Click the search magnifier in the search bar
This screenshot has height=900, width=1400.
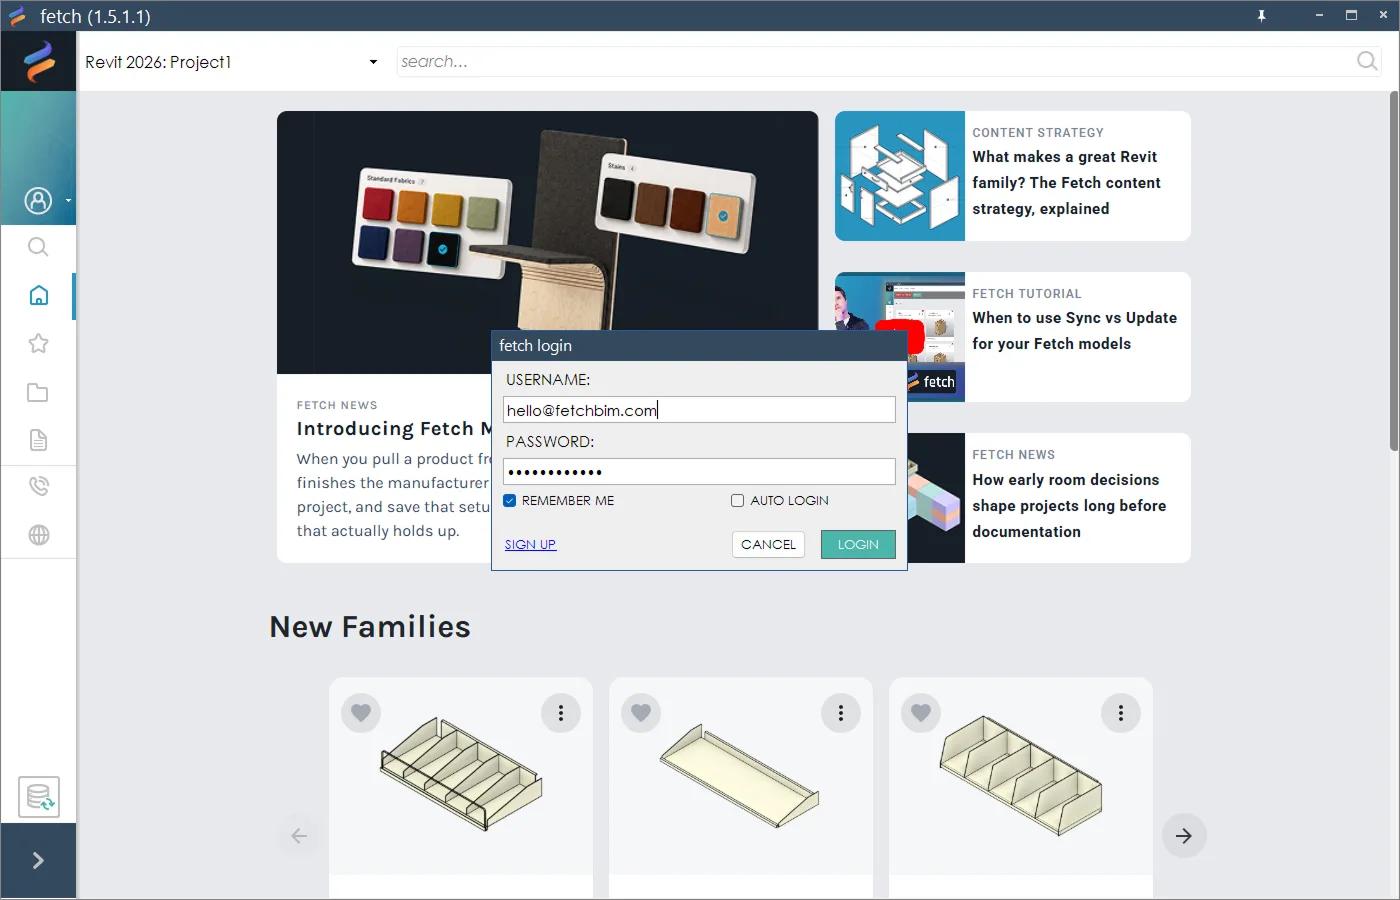tap(1367, 62)
